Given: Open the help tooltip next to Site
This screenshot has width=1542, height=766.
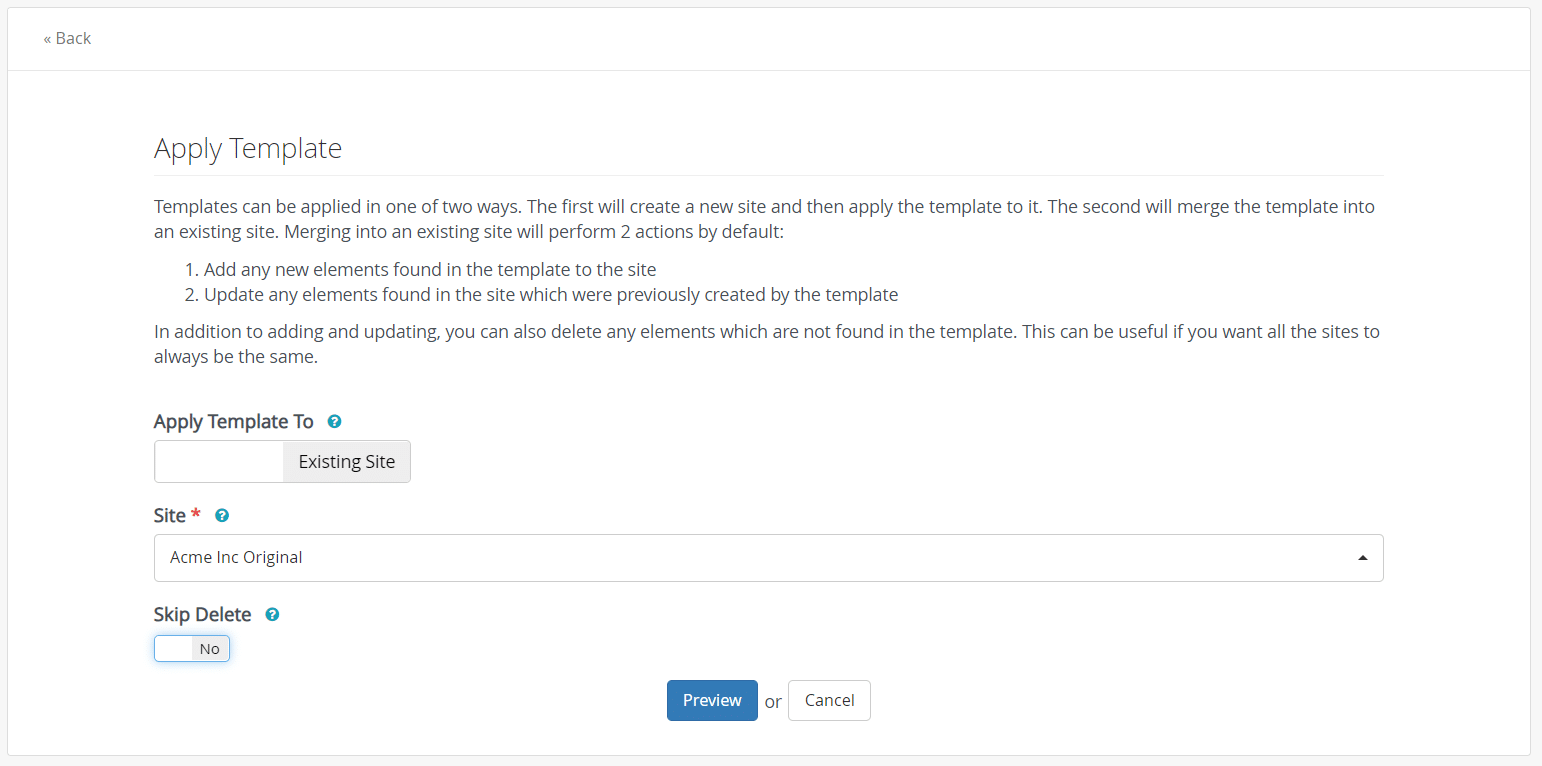Looking at the screenshot, I should coord(222,516).
